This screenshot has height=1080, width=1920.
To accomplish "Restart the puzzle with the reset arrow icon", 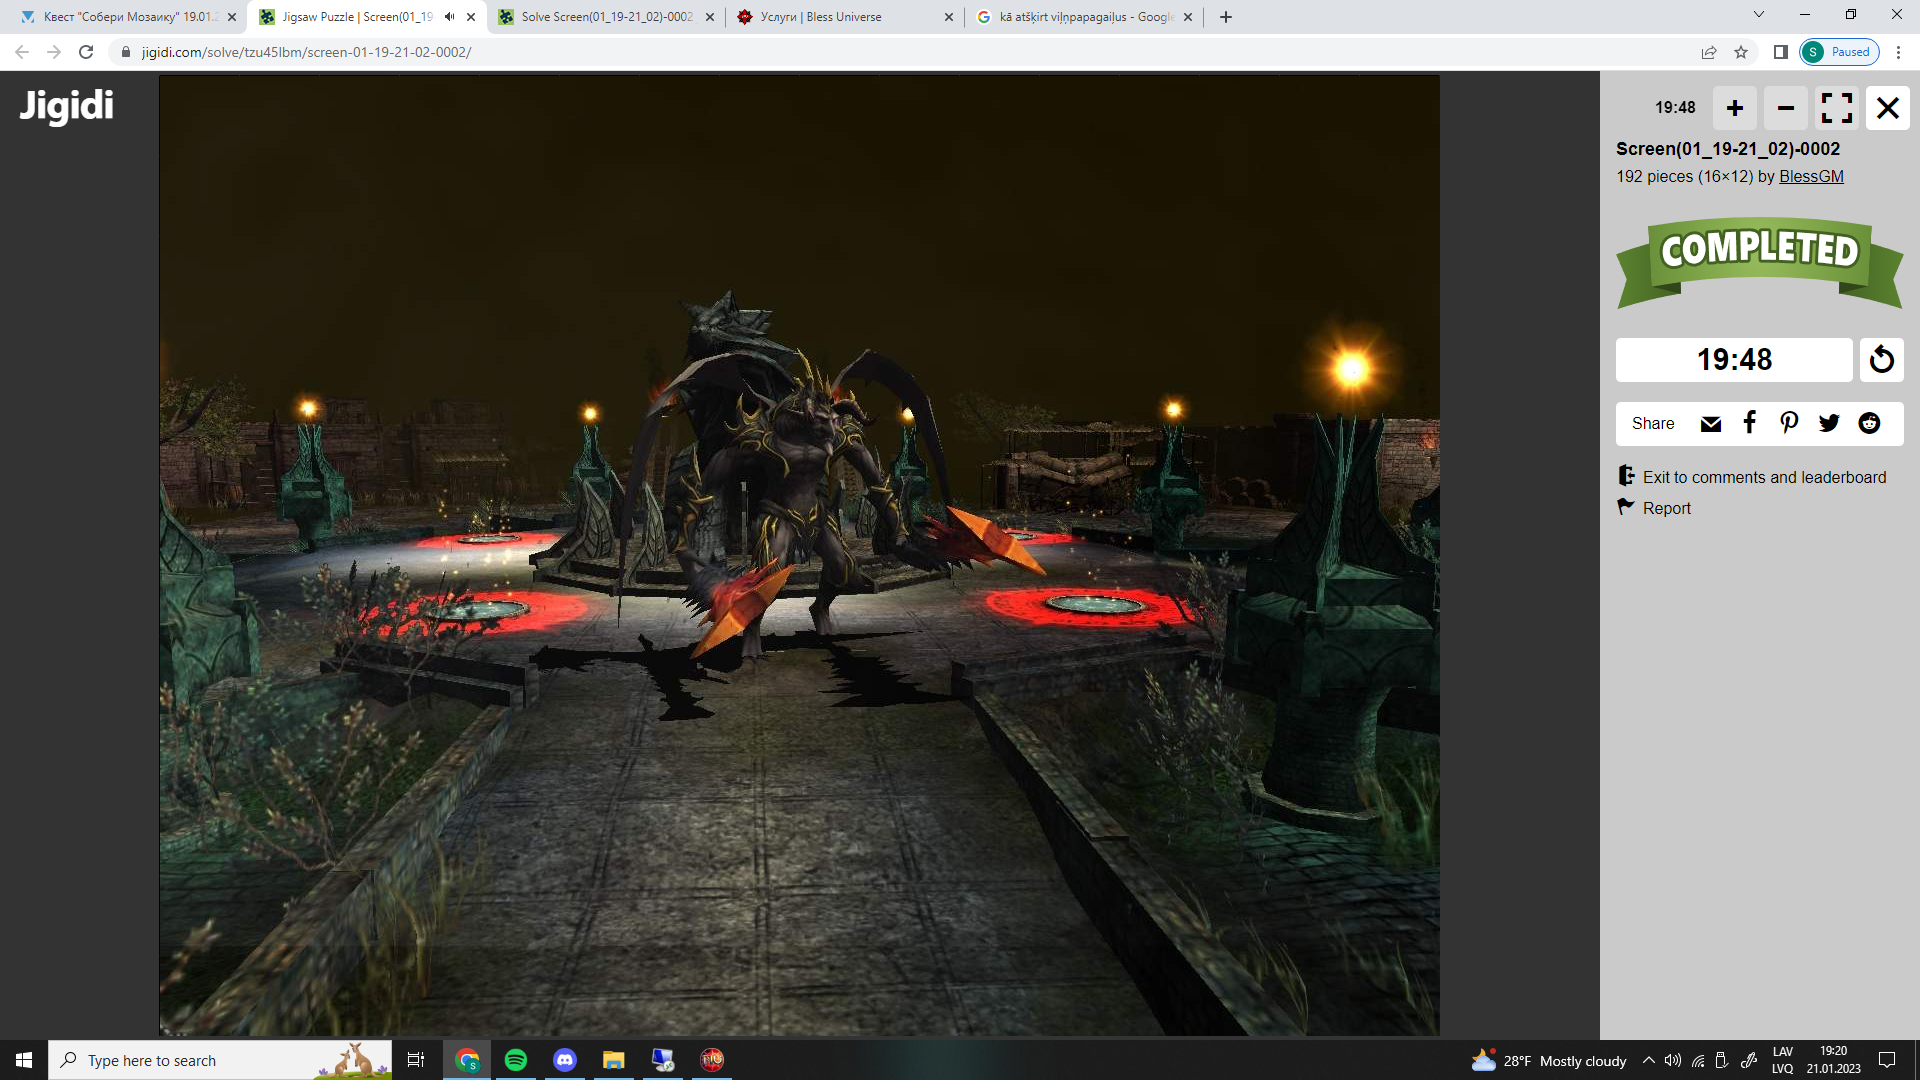I will tap(1882, 359).
